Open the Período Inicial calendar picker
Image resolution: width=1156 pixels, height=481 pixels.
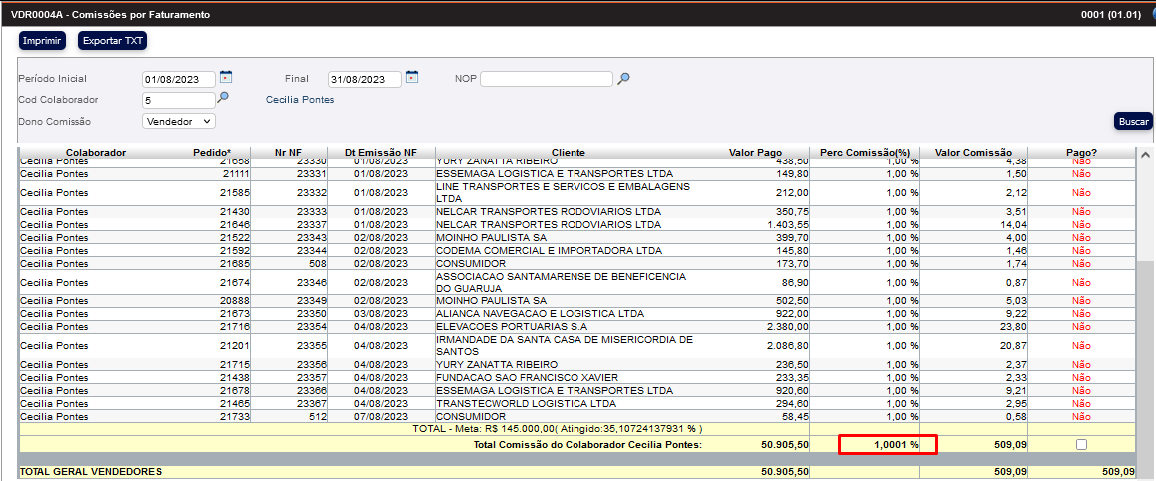point(226,78)
